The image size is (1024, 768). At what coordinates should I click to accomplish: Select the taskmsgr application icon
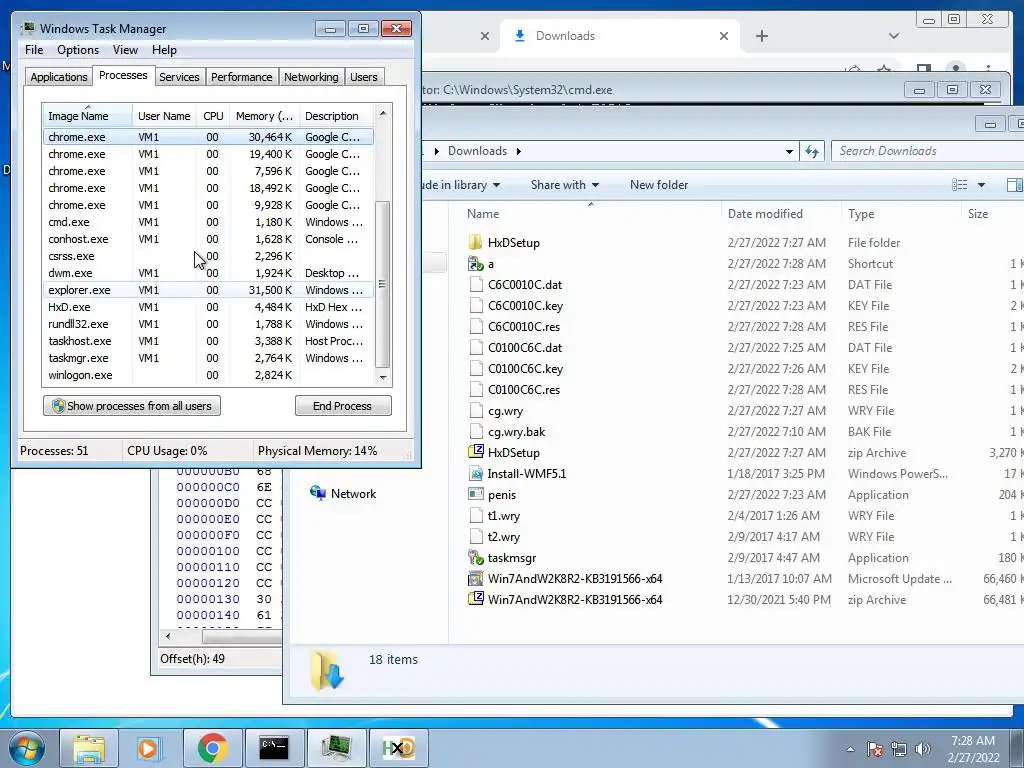pyautogui.click(x=475, y=558)
